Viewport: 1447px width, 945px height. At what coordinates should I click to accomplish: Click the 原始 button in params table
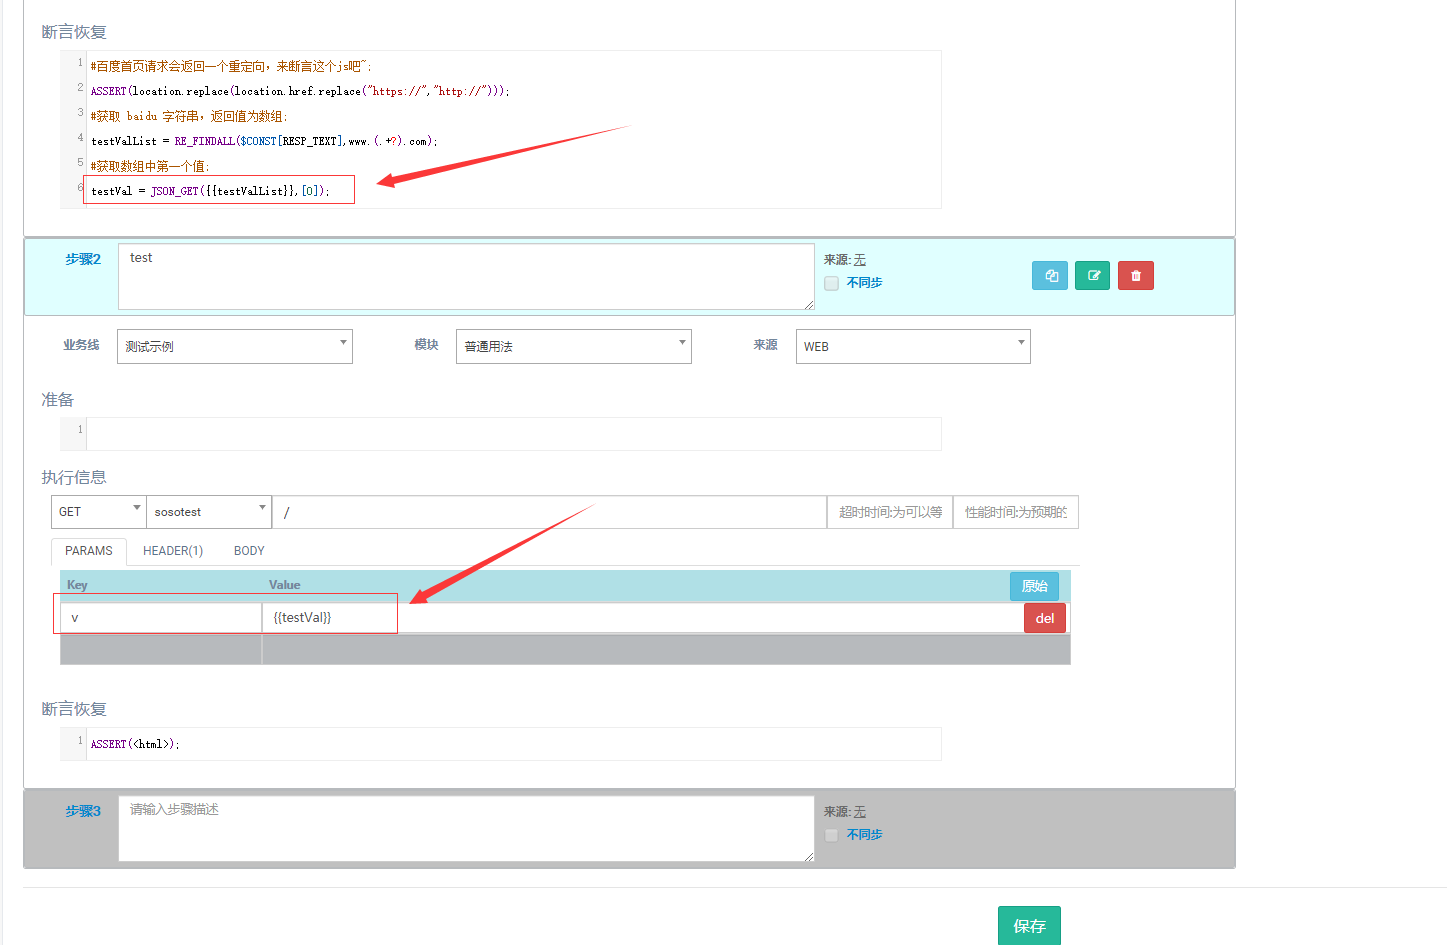pyautogui.click(x=1034, y=586)
